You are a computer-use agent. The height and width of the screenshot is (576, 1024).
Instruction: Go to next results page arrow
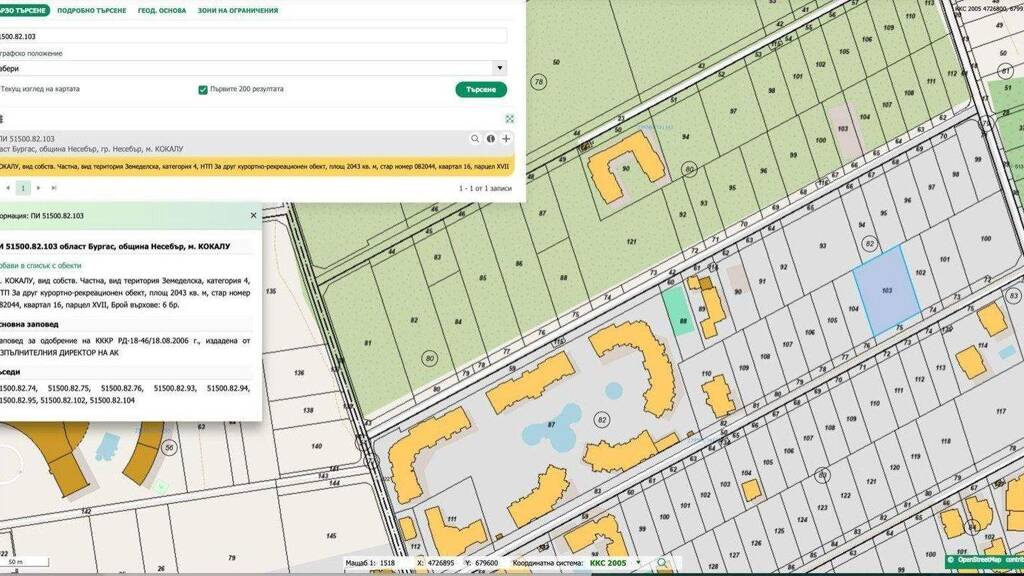pos(39,187)
